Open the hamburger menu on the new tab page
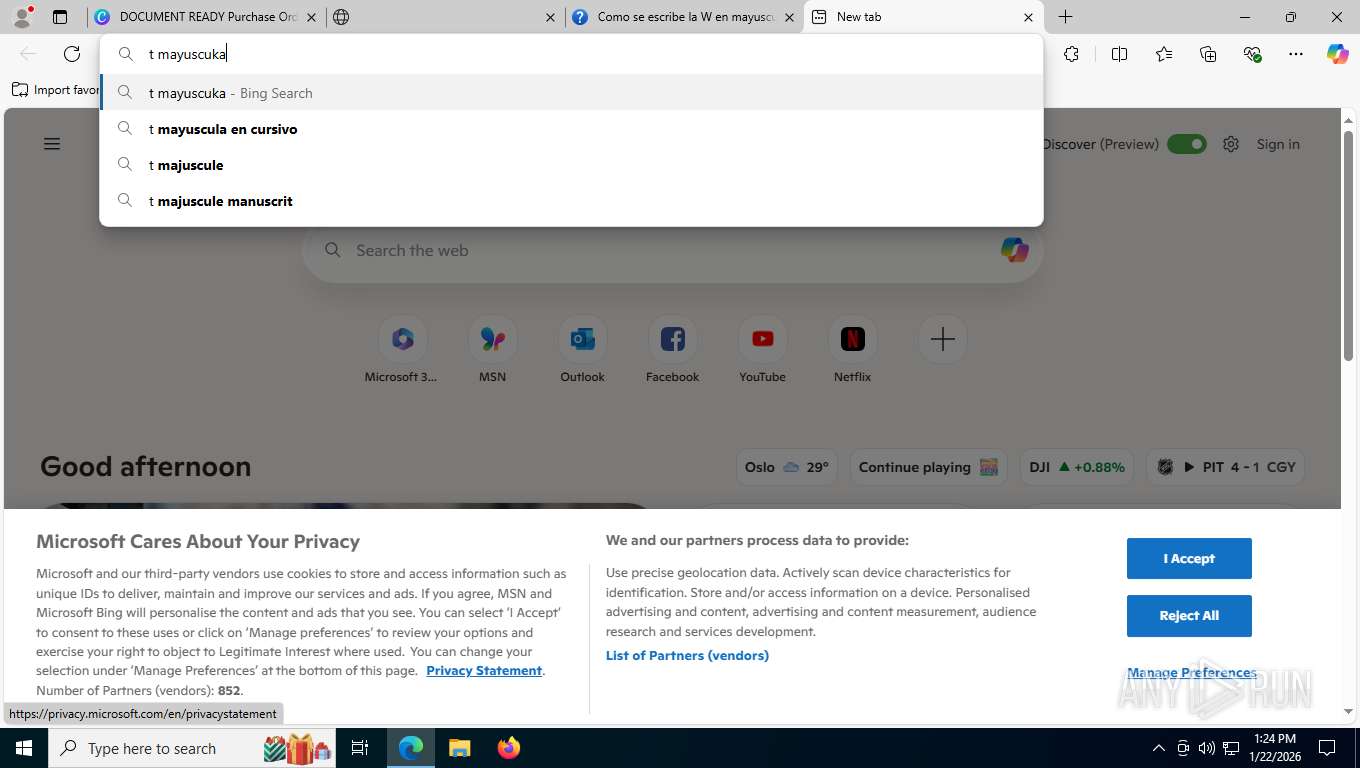 52,144
